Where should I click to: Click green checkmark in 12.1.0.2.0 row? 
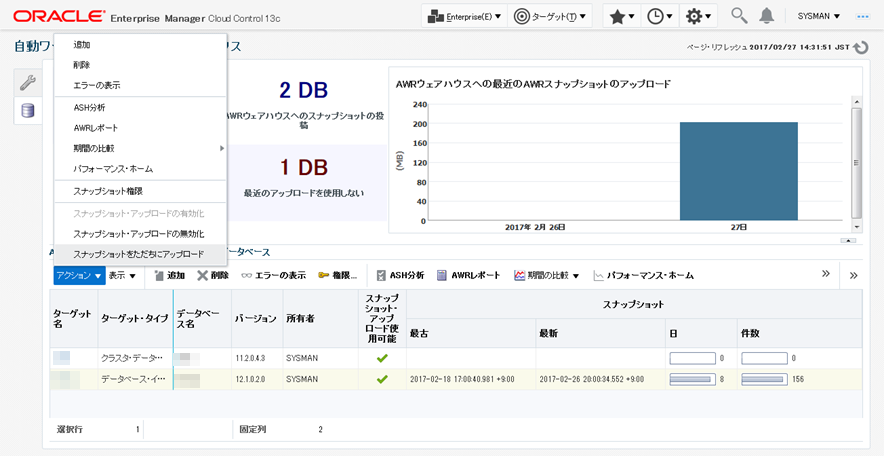pos(382,379)
